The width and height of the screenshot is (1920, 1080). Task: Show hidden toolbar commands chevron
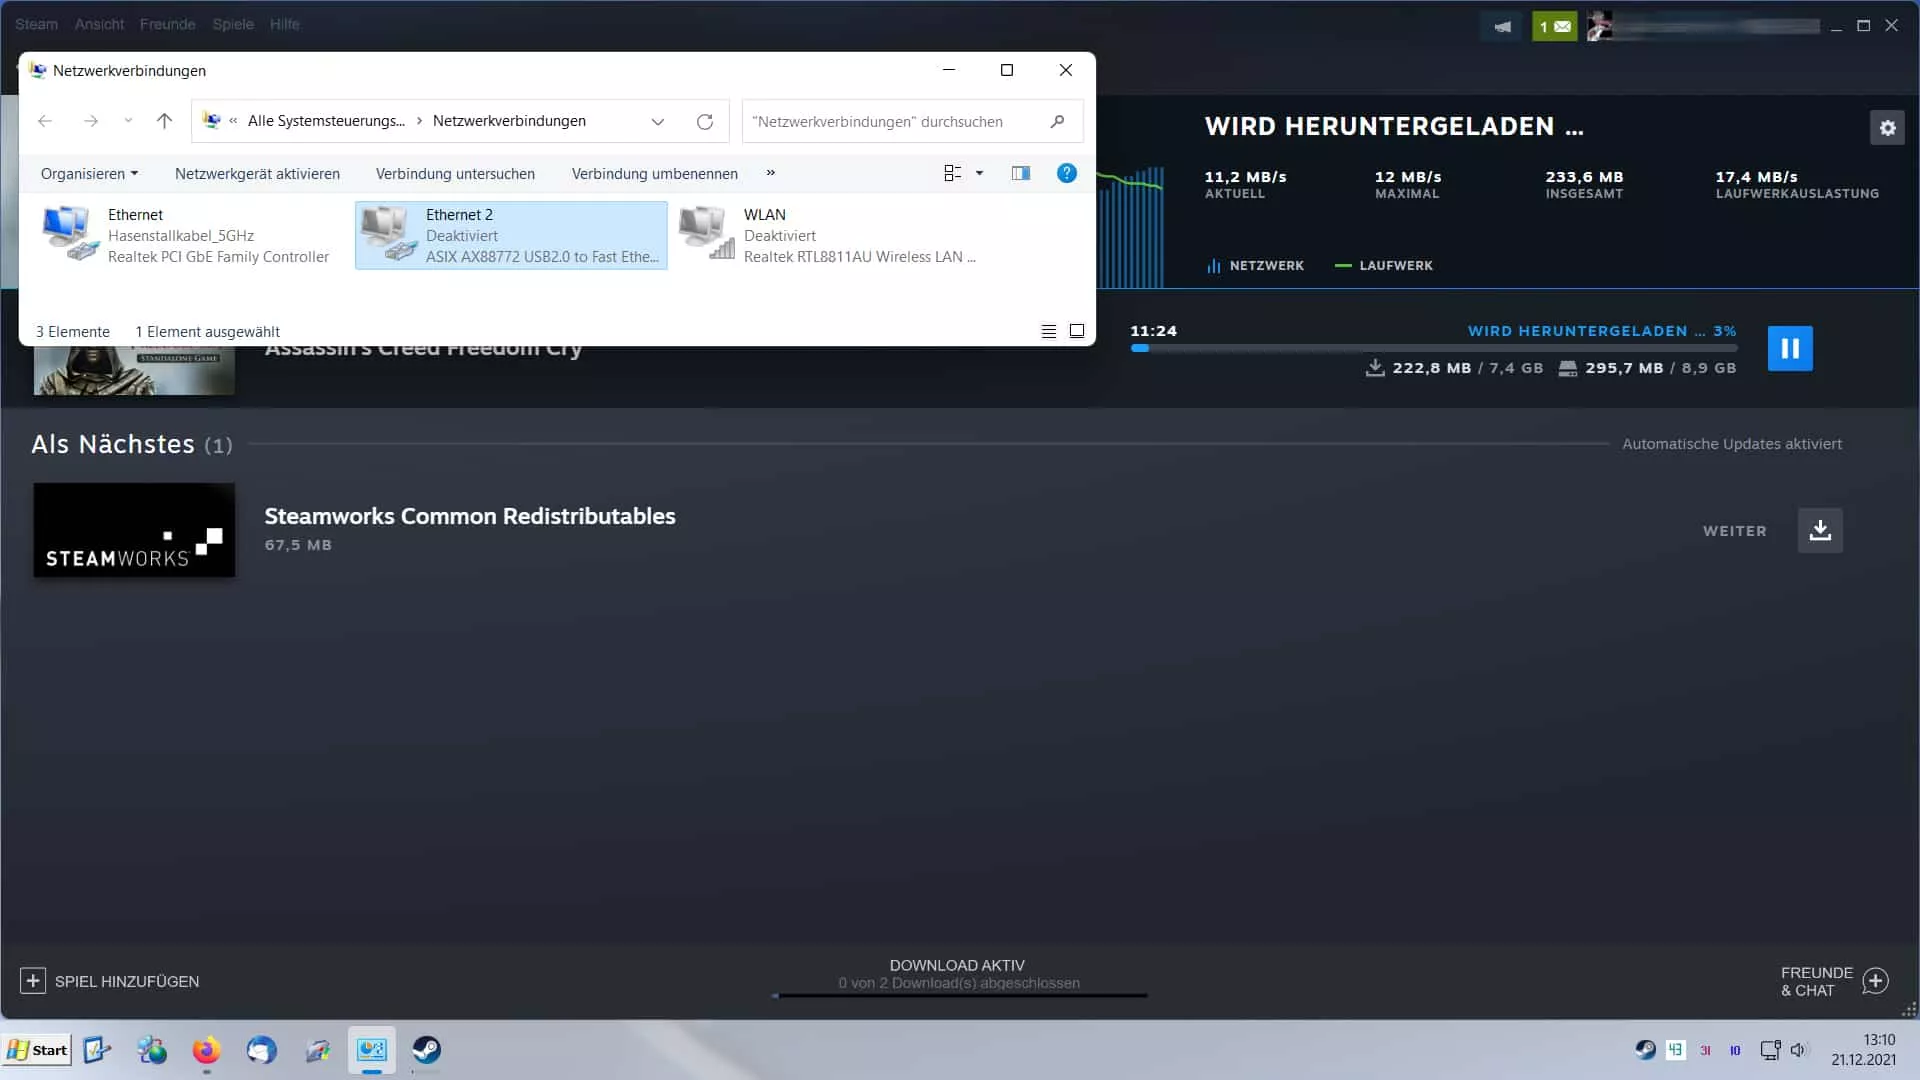[x=770, y=173]
